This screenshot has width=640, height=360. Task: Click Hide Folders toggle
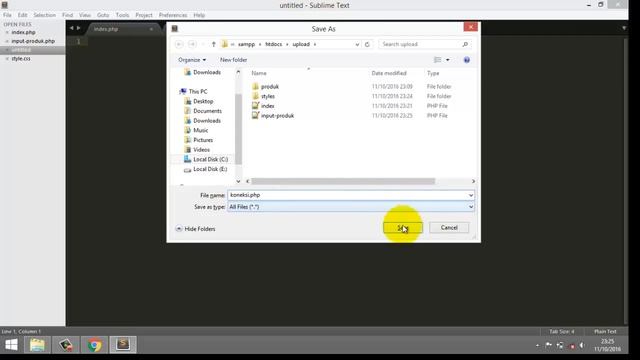click(x=196, y=229)
